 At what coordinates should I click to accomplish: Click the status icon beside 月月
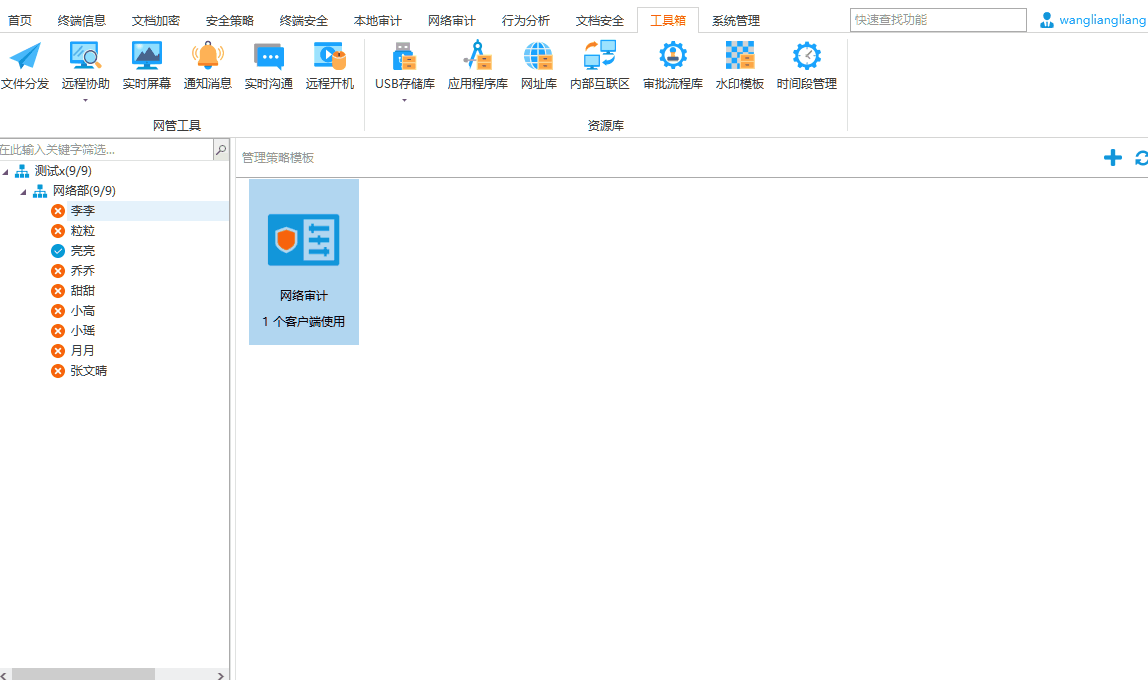[x=58, y=351]
